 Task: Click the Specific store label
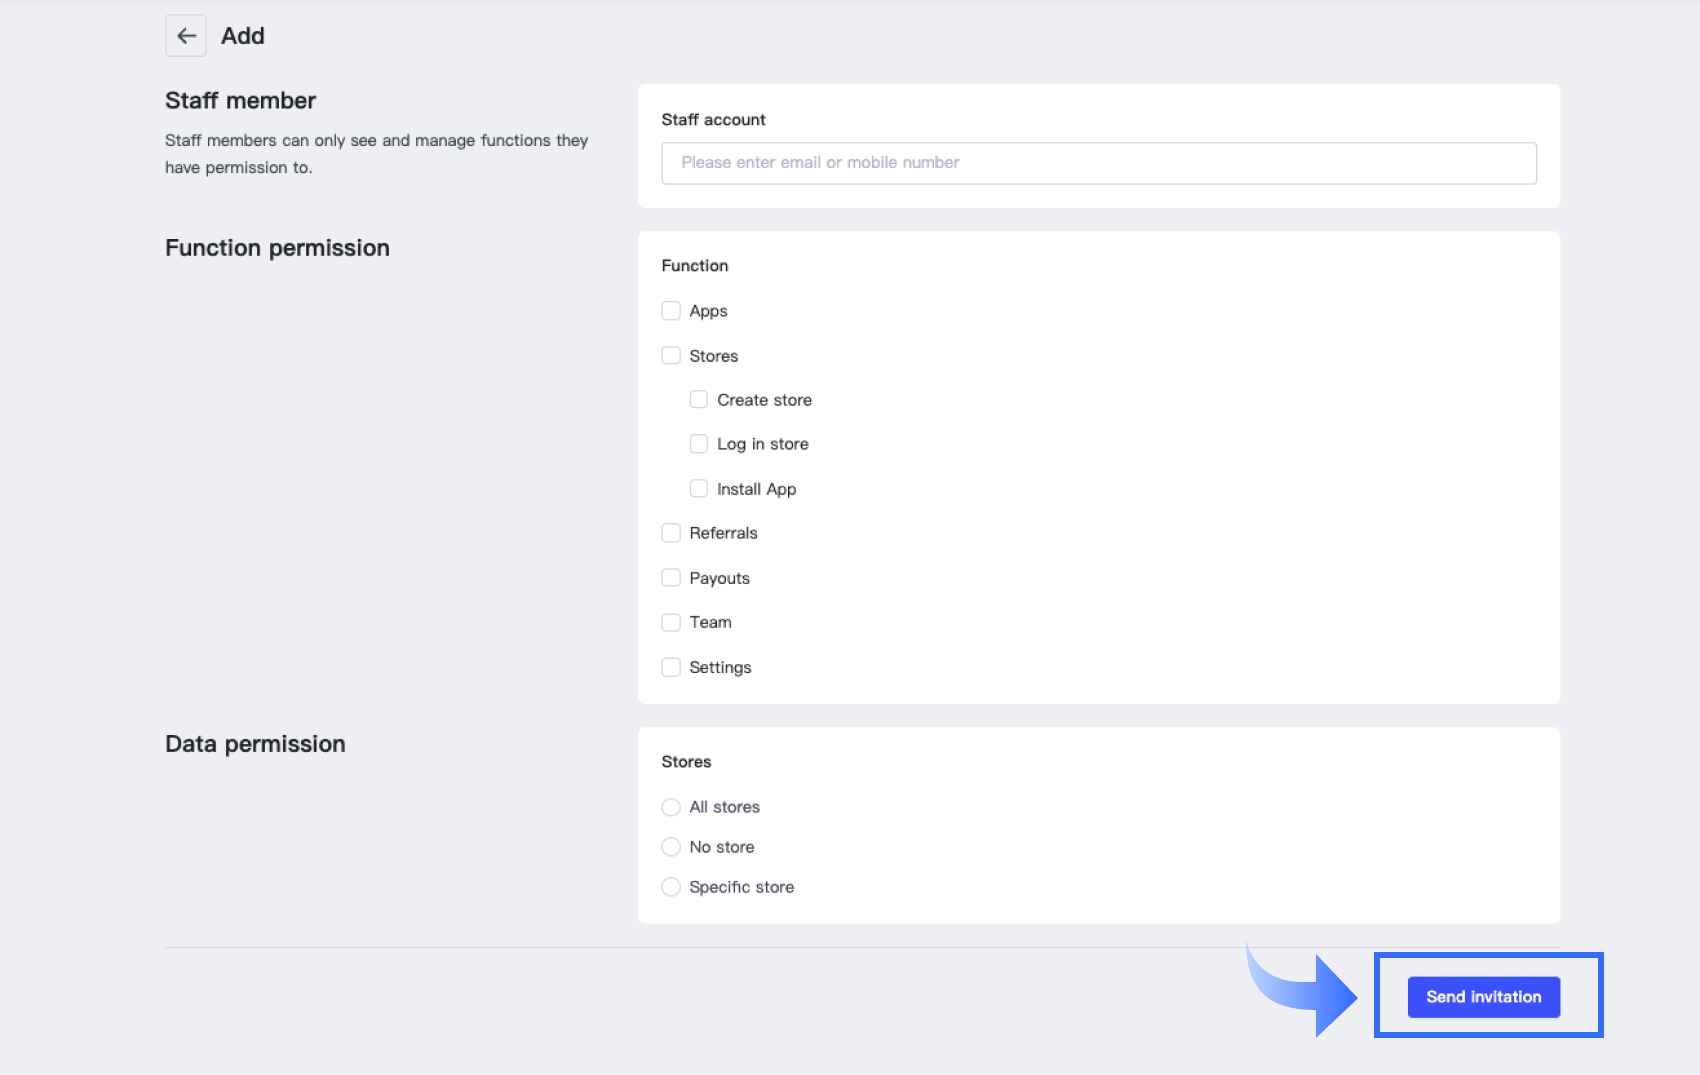click(741, 887)
